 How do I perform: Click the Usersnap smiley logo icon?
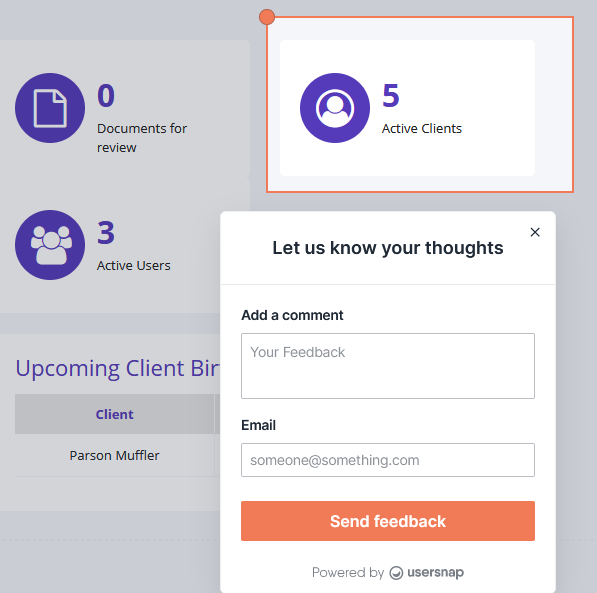point(396,572)
